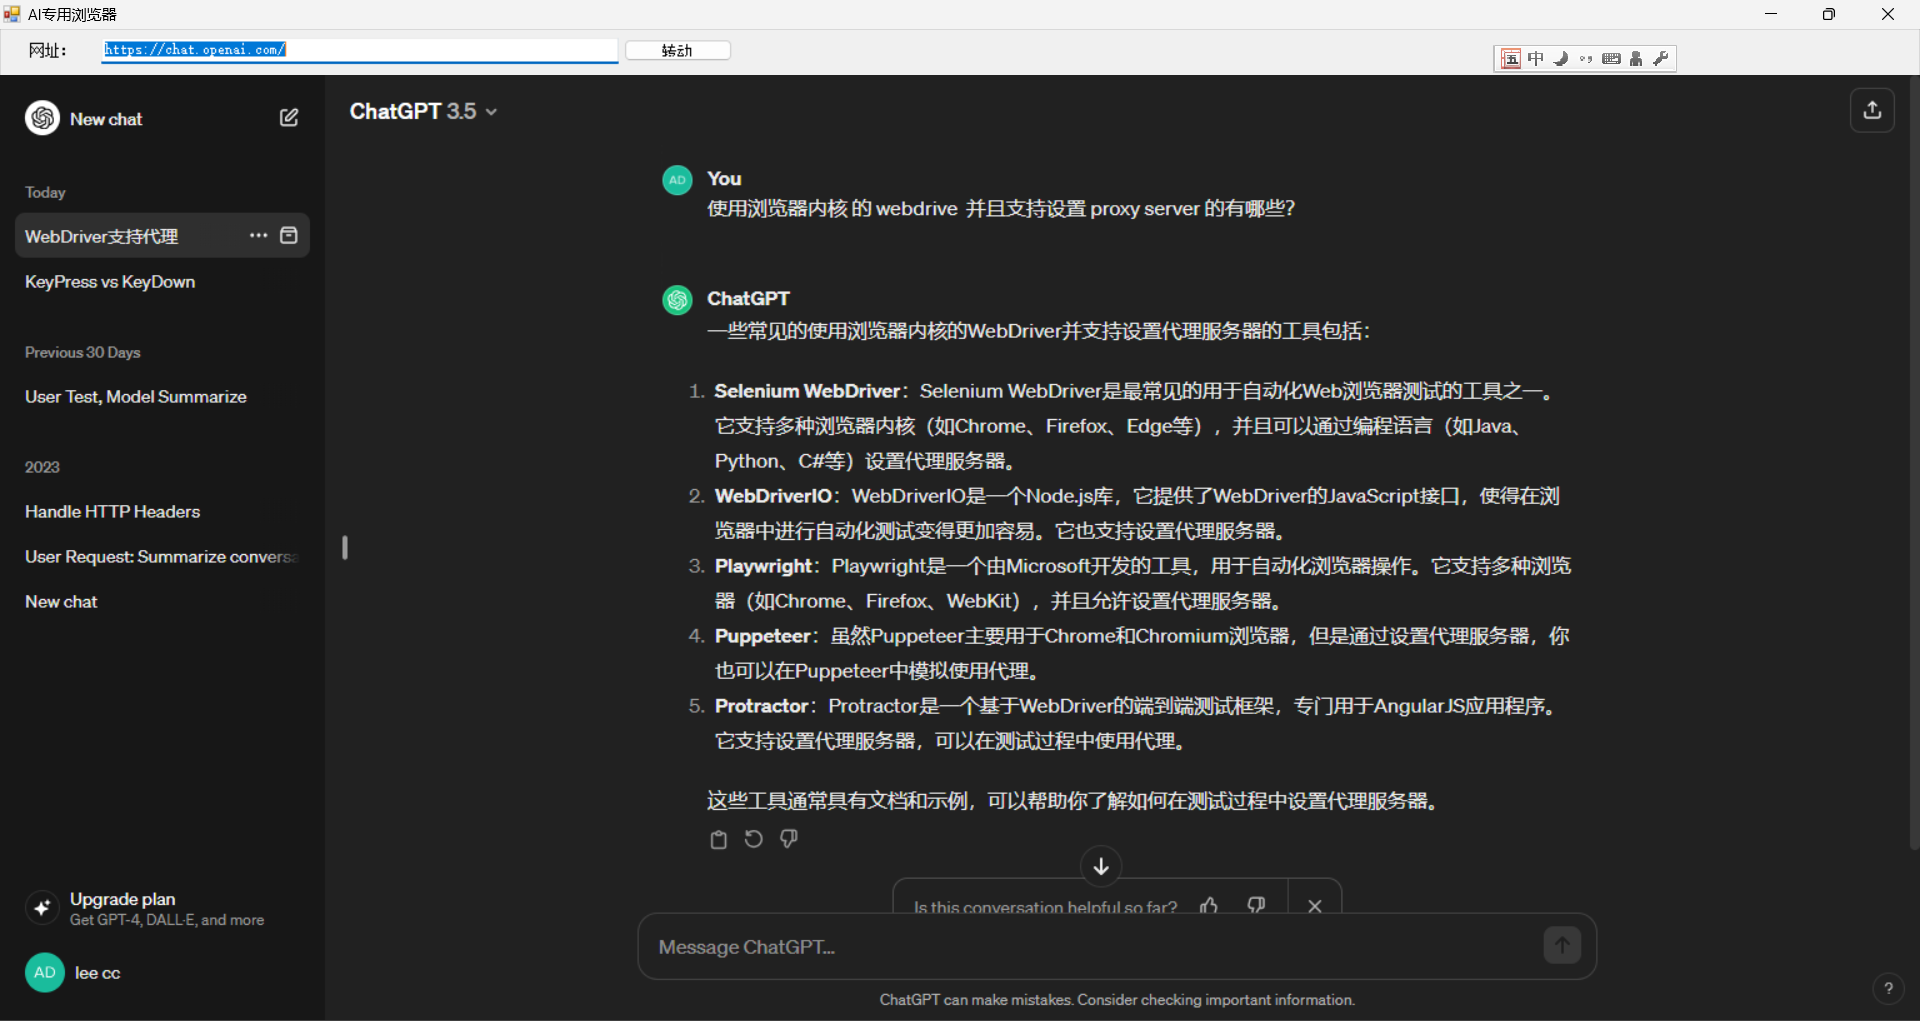
Task: Click Protractor list item heading
Action: 761,706
